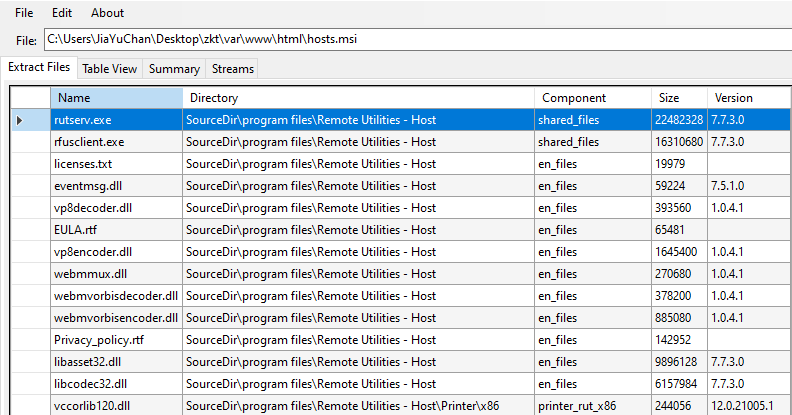792x415 pixels.
Task: Sort by the Name column header
Action: coord(117,98)
